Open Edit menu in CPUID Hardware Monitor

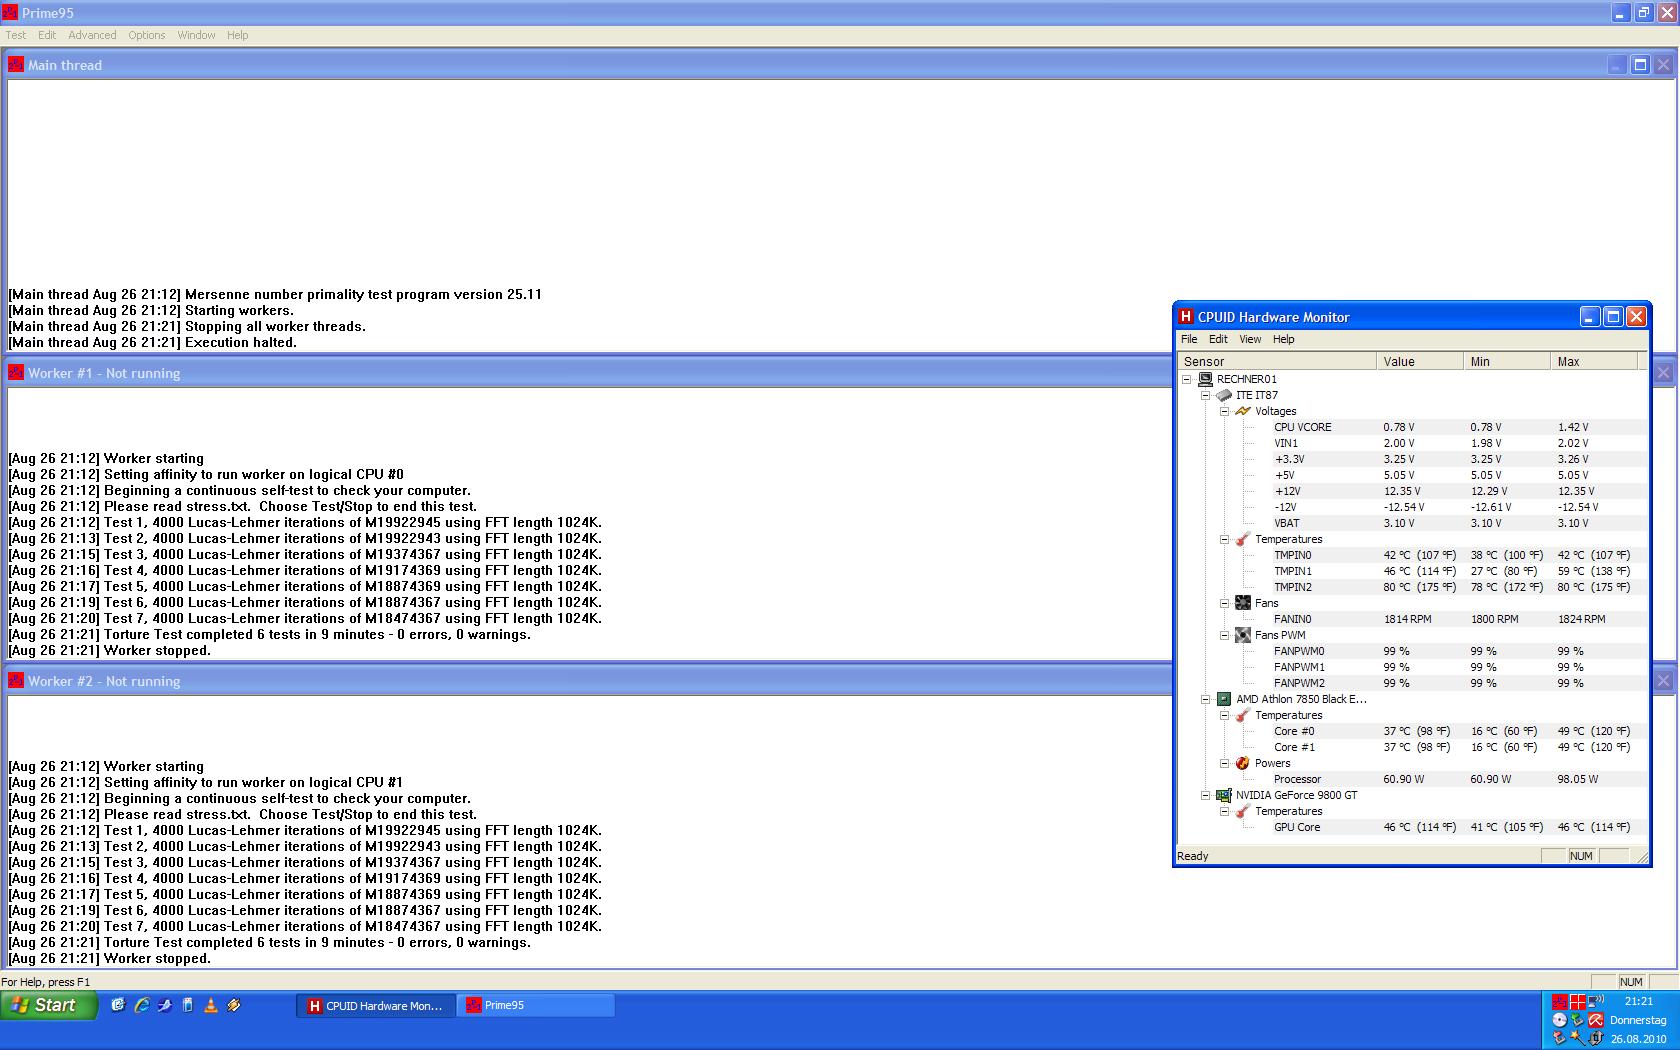pos(1218,339)
